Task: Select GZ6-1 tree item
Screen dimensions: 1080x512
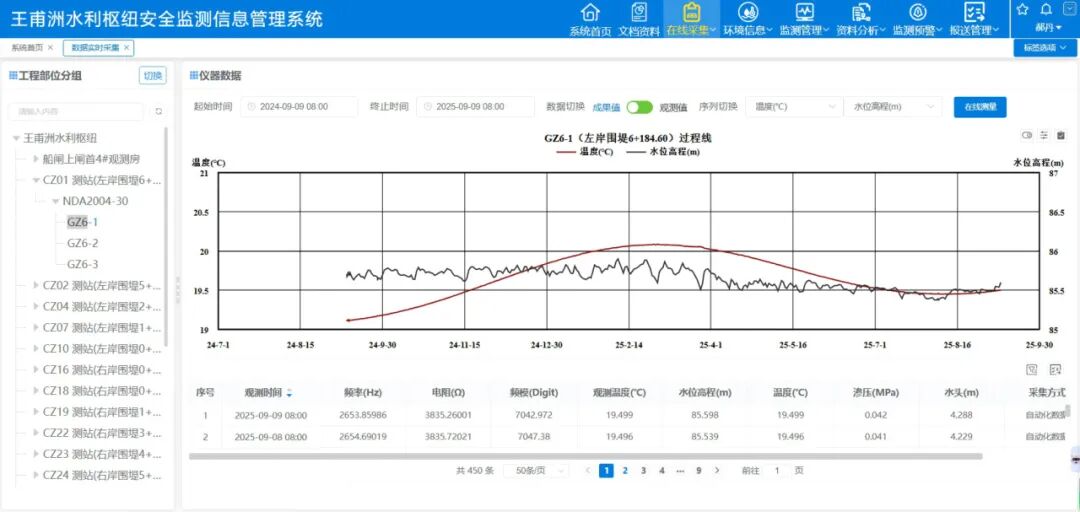Action: pyautogui.click(x=82, y=222)
